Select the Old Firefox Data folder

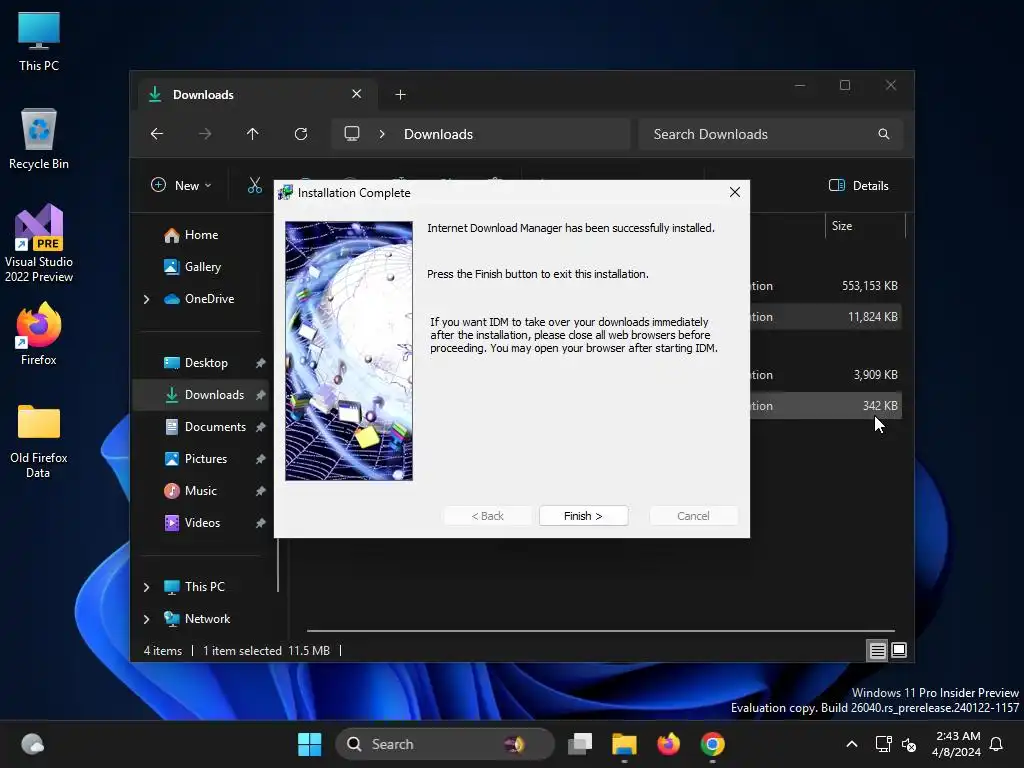[x=39, y=441]
